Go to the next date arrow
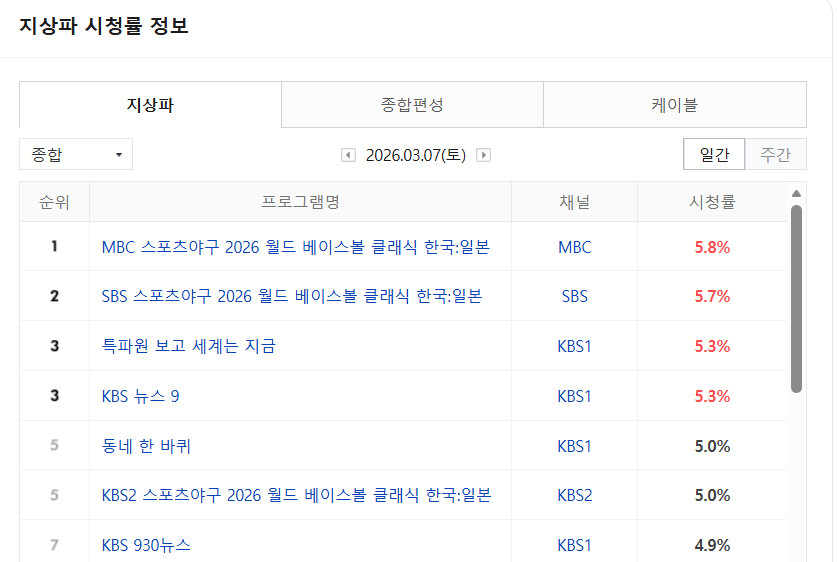Viewport: 837px width, 562px height. pyautogui.click(x=483, y=155)
